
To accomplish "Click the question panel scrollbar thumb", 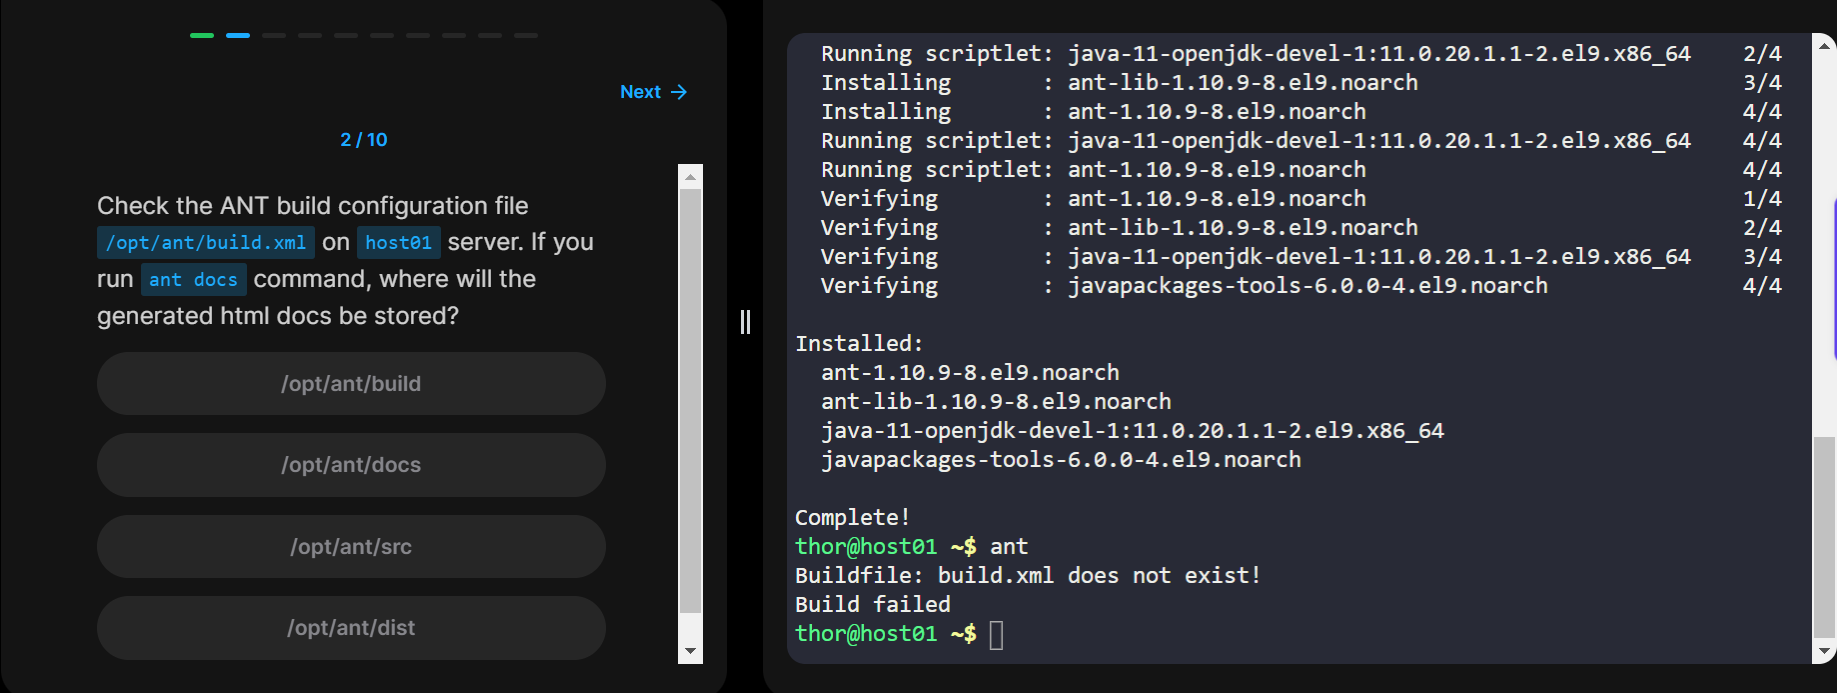I will point(690,400).
